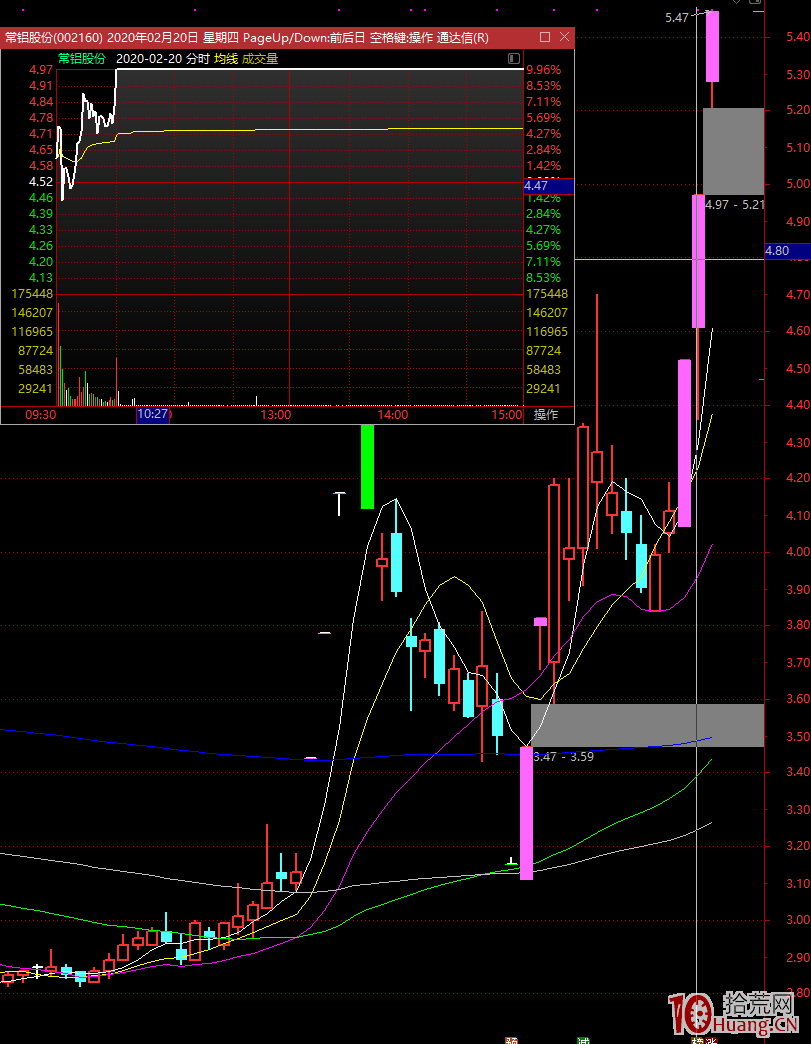Click the 09:30 time axis label

pyautogui.click(x=40, y=415)
